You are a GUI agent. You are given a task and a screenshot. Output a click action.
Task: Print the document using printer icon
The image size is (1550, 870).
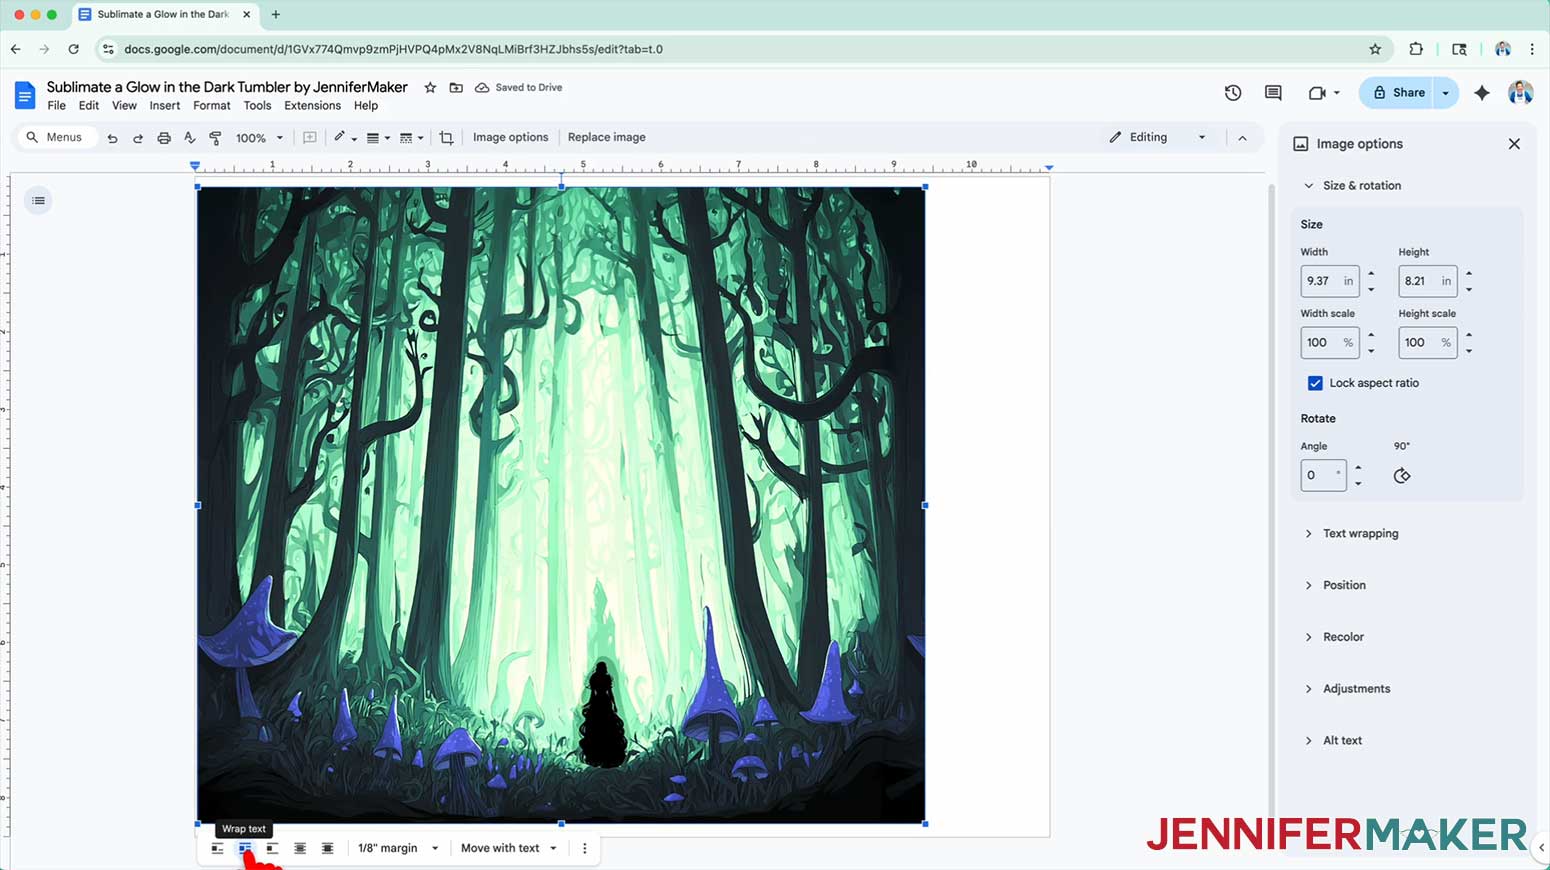tap(164, 138)
